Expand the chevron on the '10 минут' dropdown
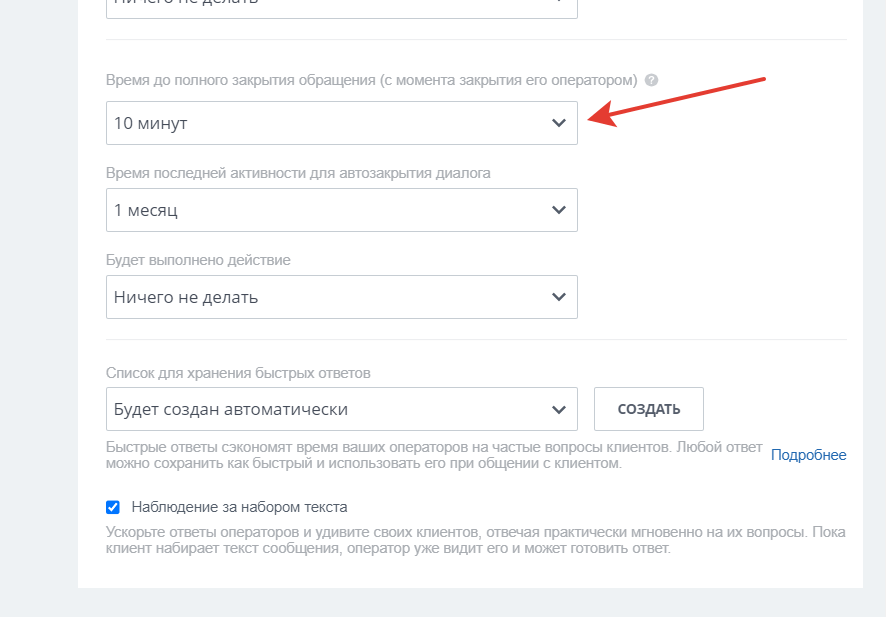Image resolution: width=886 pixels, height=617 pixels. click(559, 123)
